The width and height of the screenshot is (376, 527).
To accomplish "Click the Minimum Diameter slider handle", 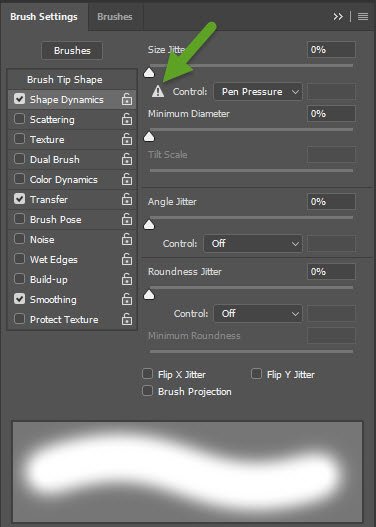I will point(149,136).
